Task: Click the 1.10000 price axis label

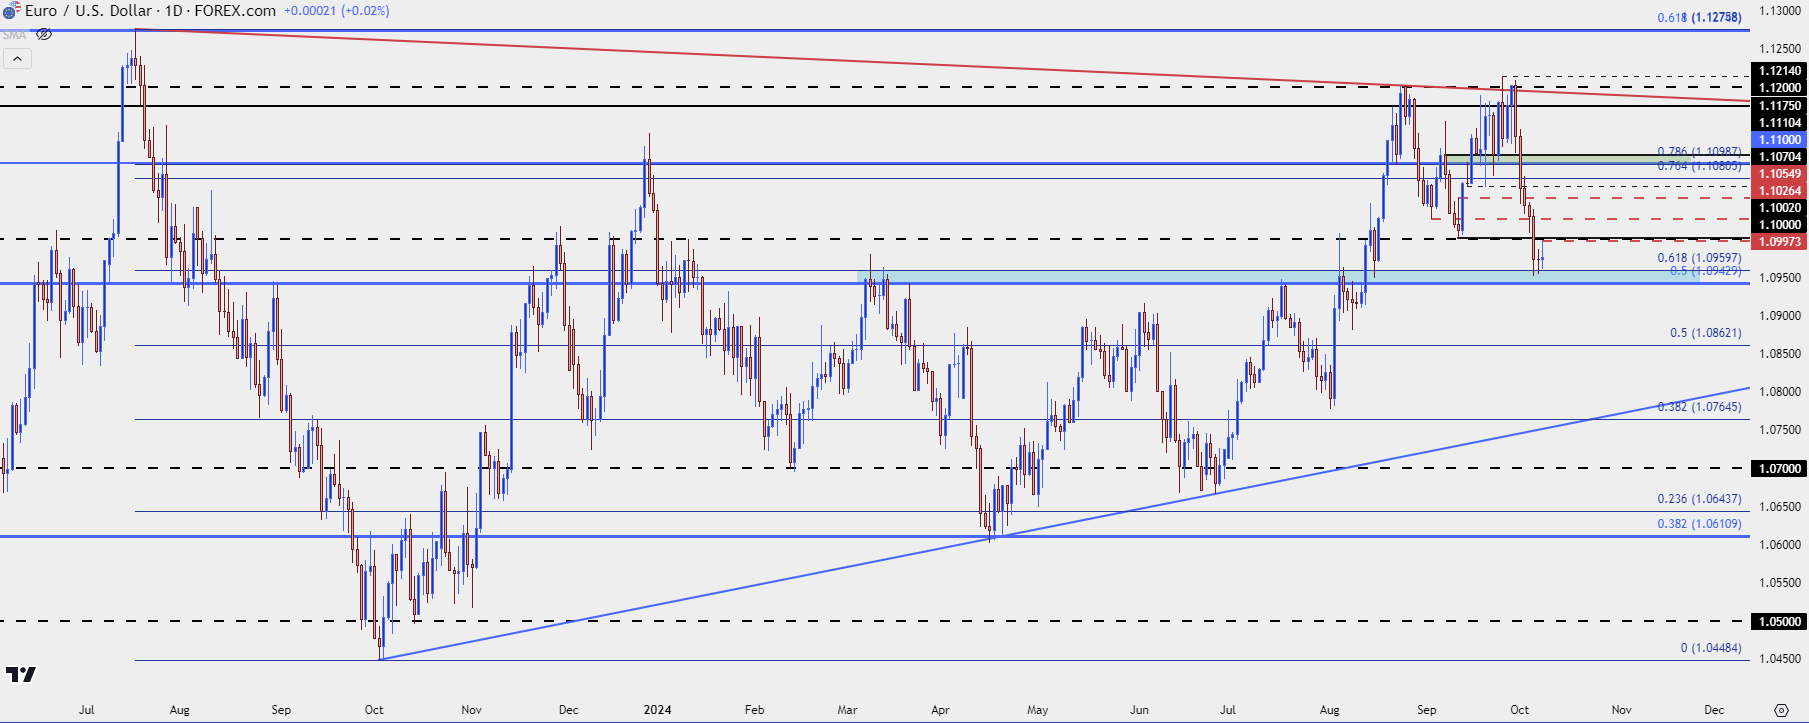Action: coord(1780,225)
